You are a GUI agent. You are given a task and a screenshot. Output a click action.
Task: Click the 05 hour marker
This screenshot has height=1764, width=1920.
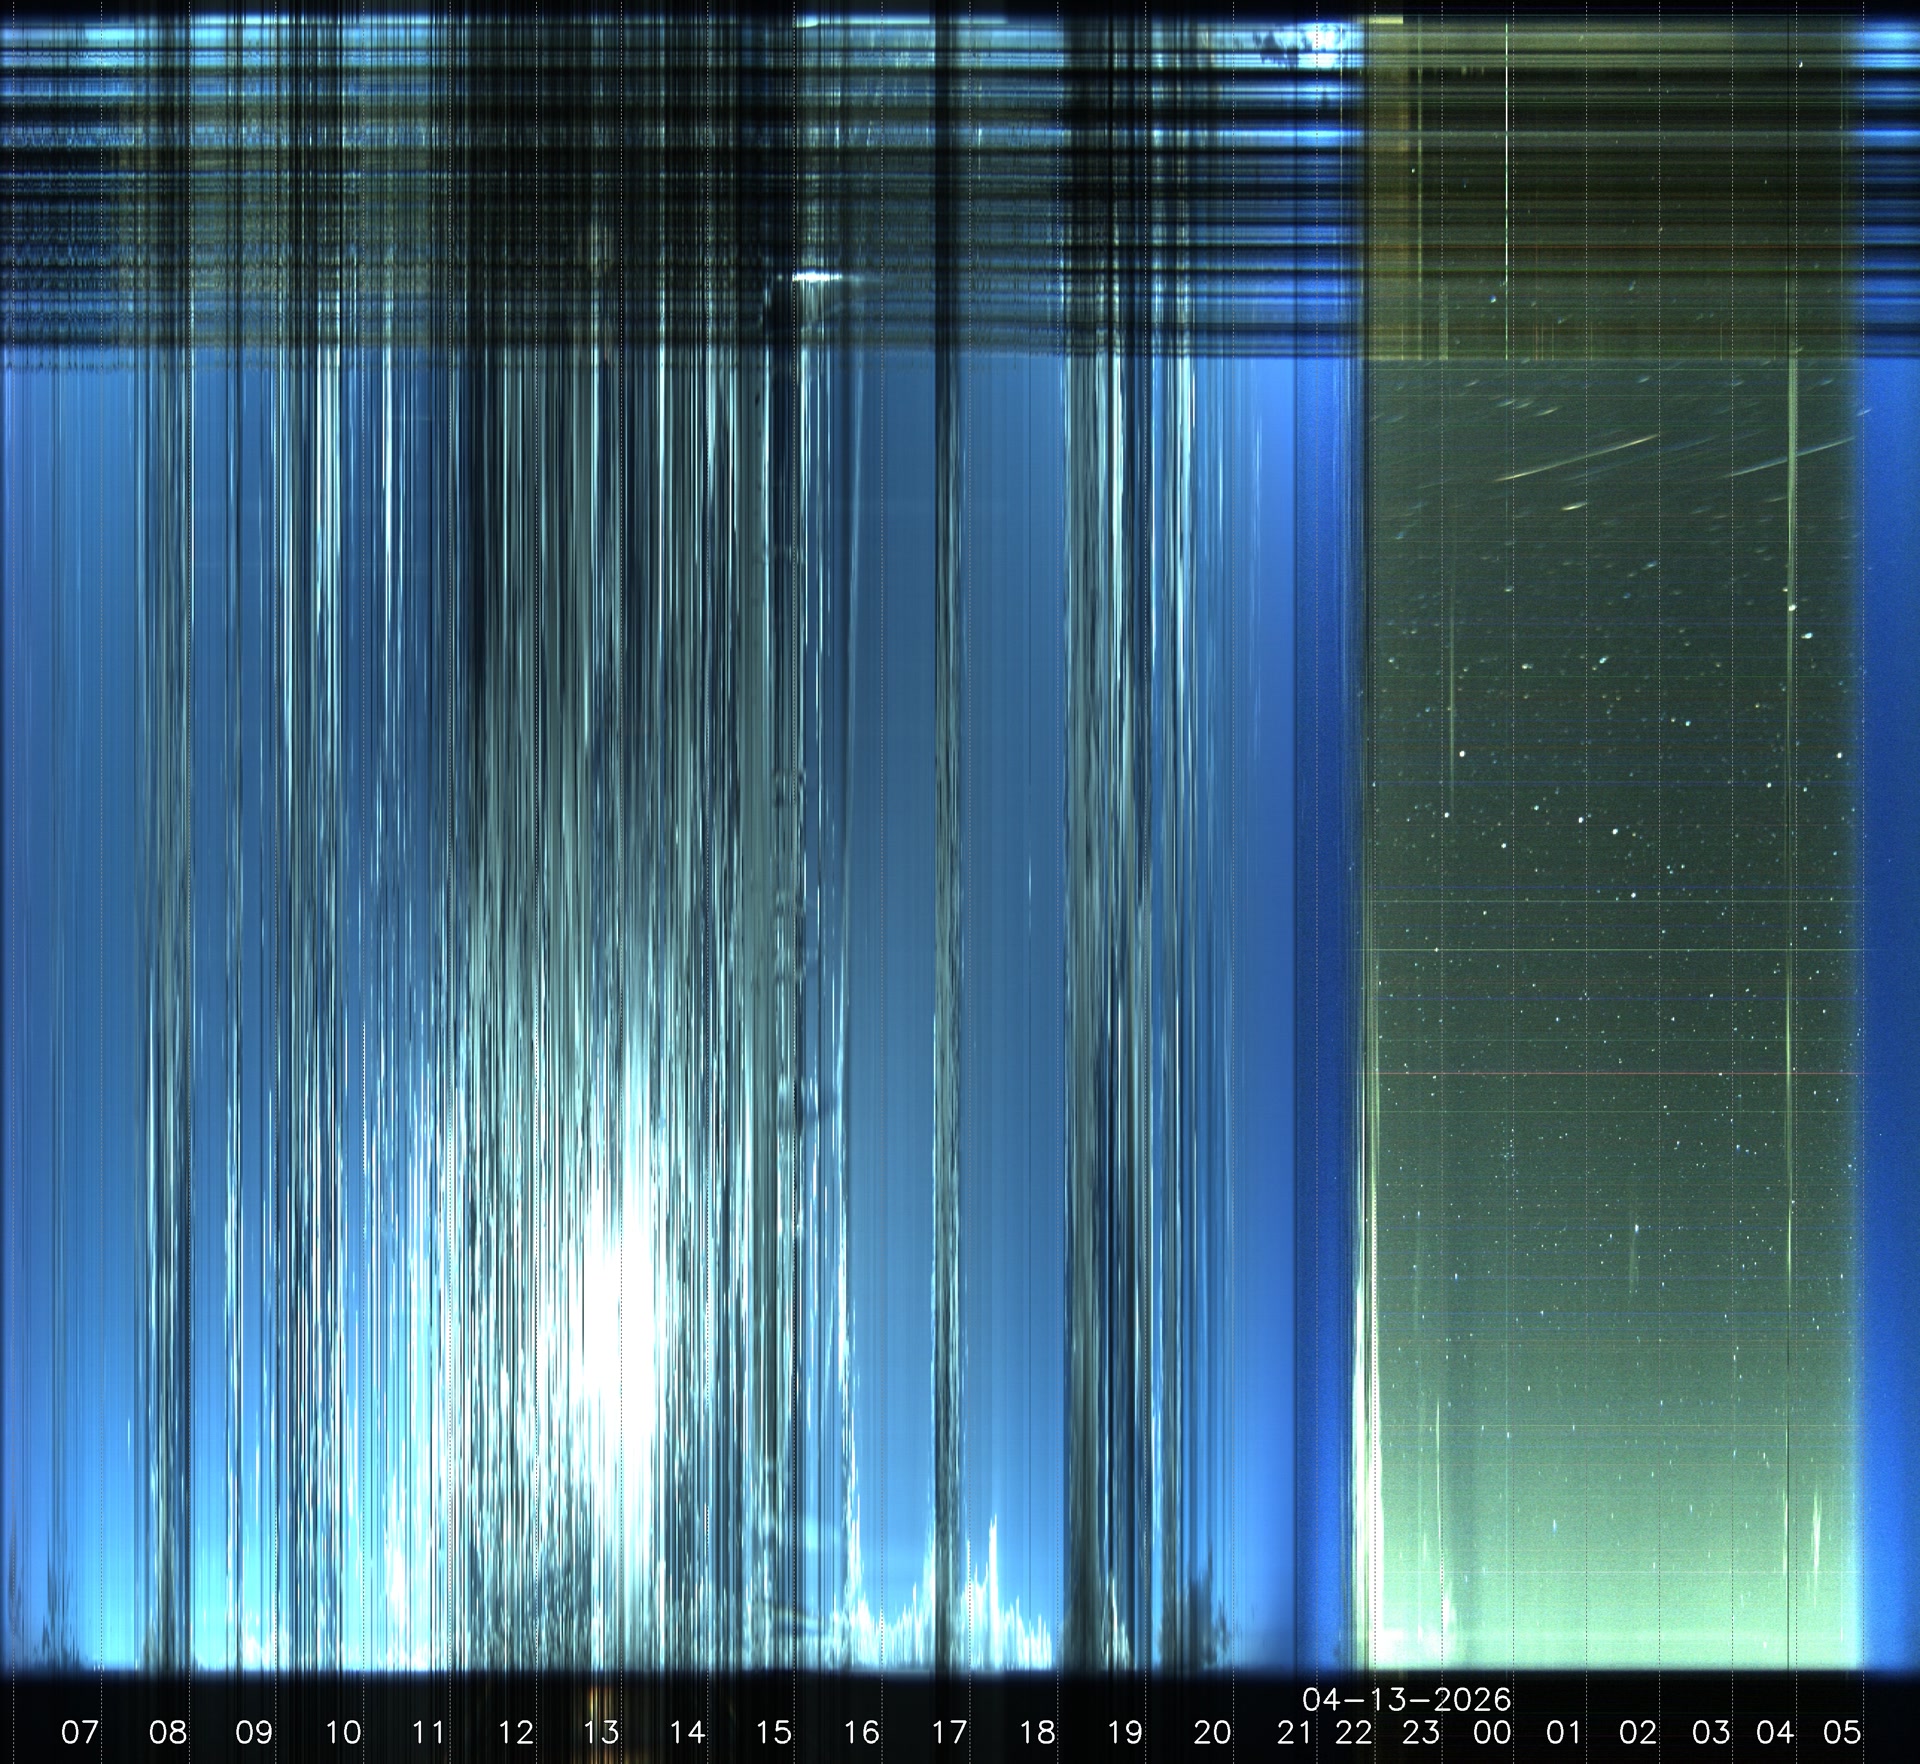coord(1841,1732)
